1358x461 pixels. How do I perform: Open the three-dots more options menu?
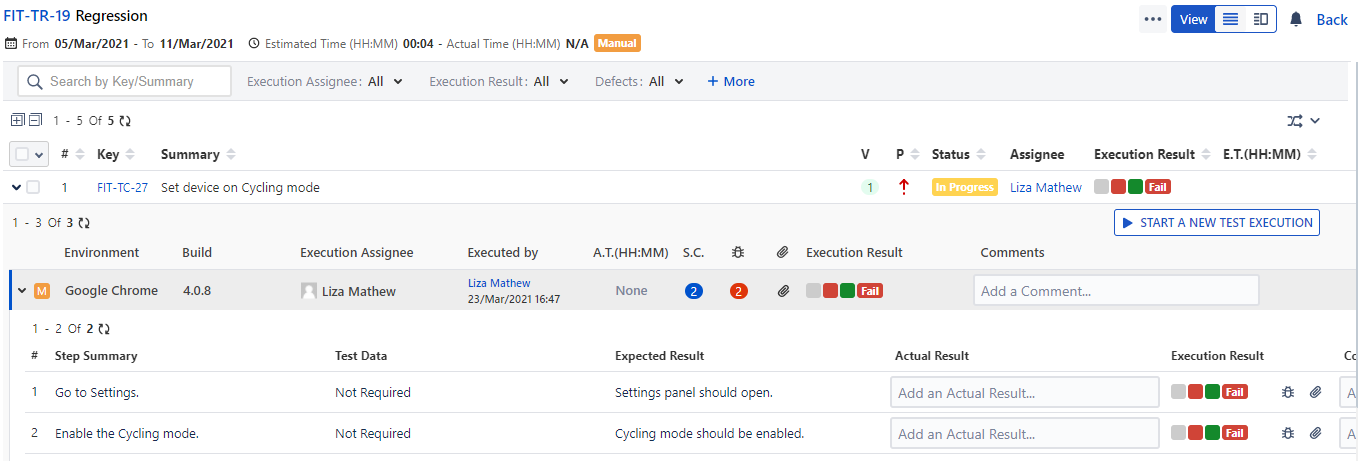pos(1153,19)
